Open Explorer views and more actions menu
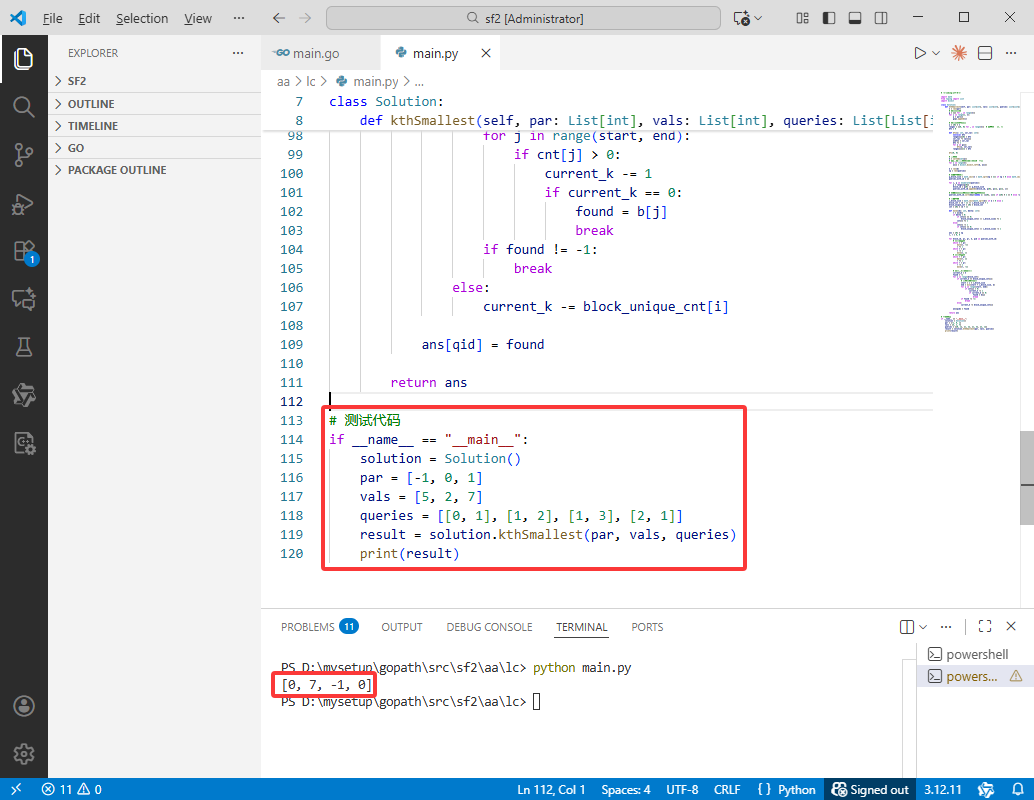 tap(238, 53)
